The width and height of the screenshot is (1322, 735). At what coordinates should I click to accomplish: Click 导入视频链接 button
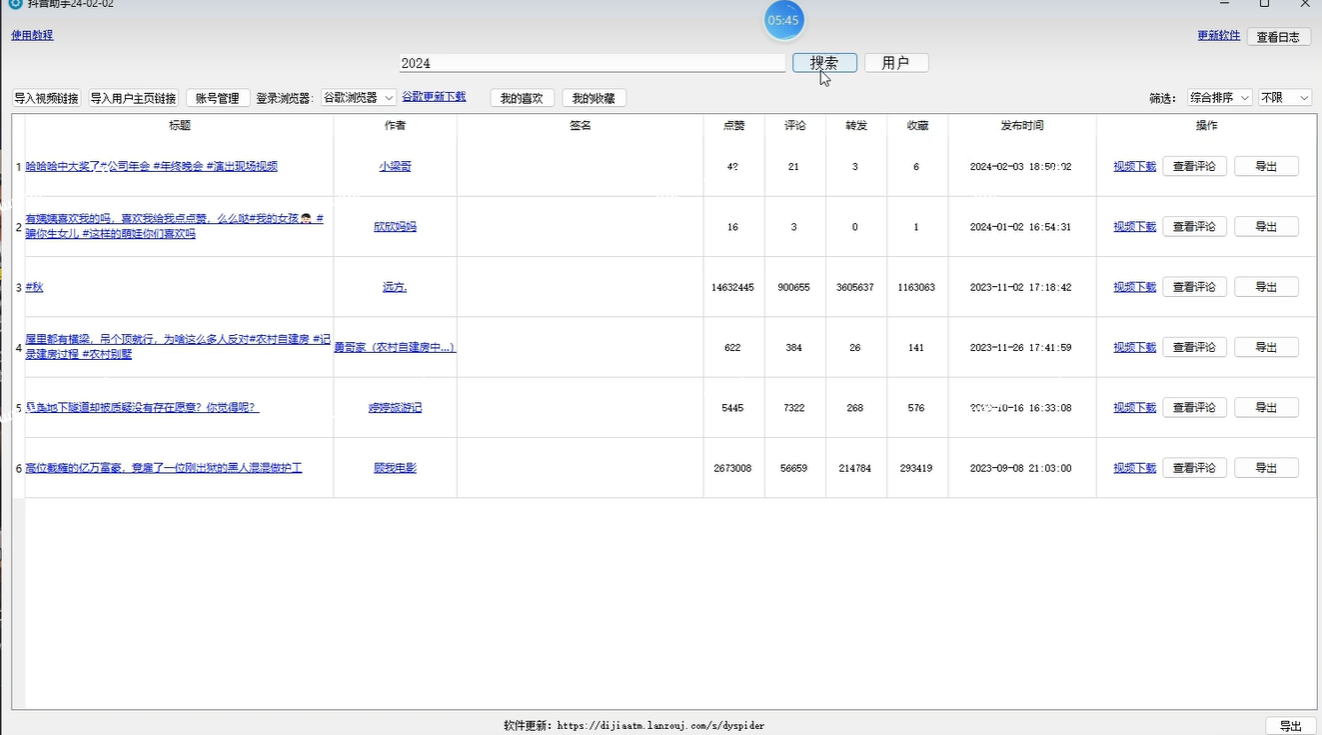(x=46, y=98)
